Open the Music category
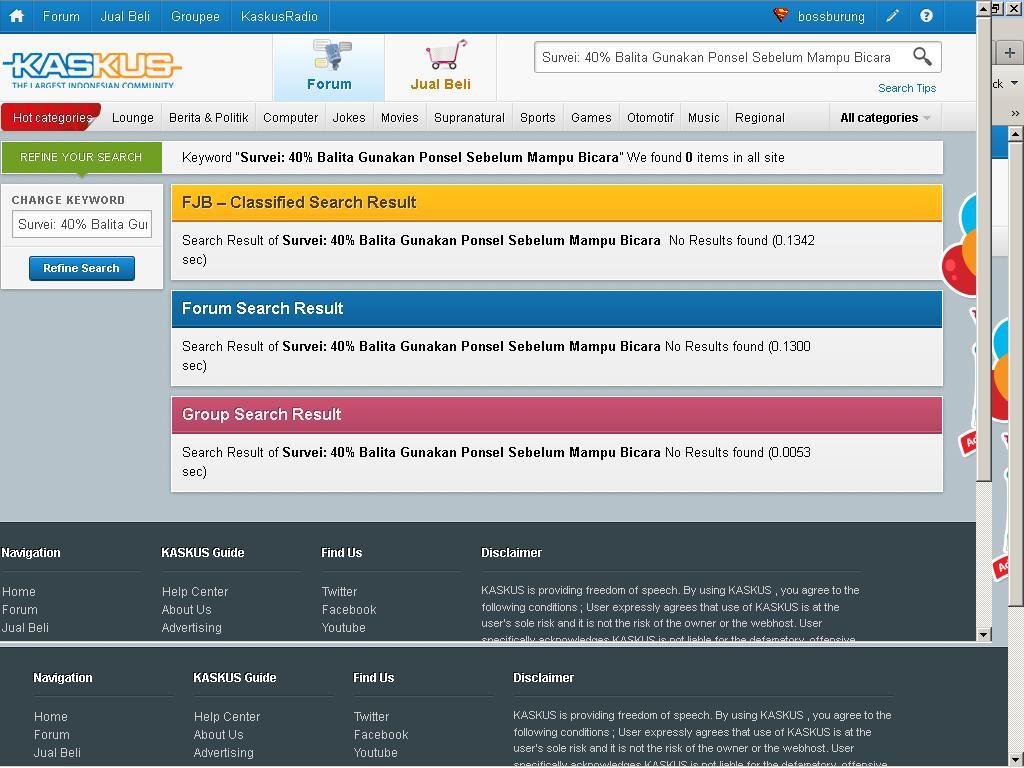Image resolution: width=1024 pixels, height=768 pixels. pos(703,118)
